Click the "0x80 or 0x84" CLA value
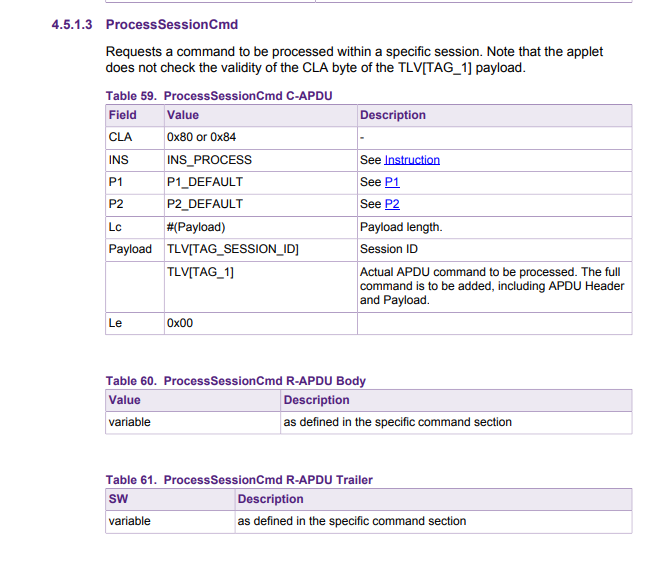The width and height of the screenshot is (646, 568). tap(201, 137)
